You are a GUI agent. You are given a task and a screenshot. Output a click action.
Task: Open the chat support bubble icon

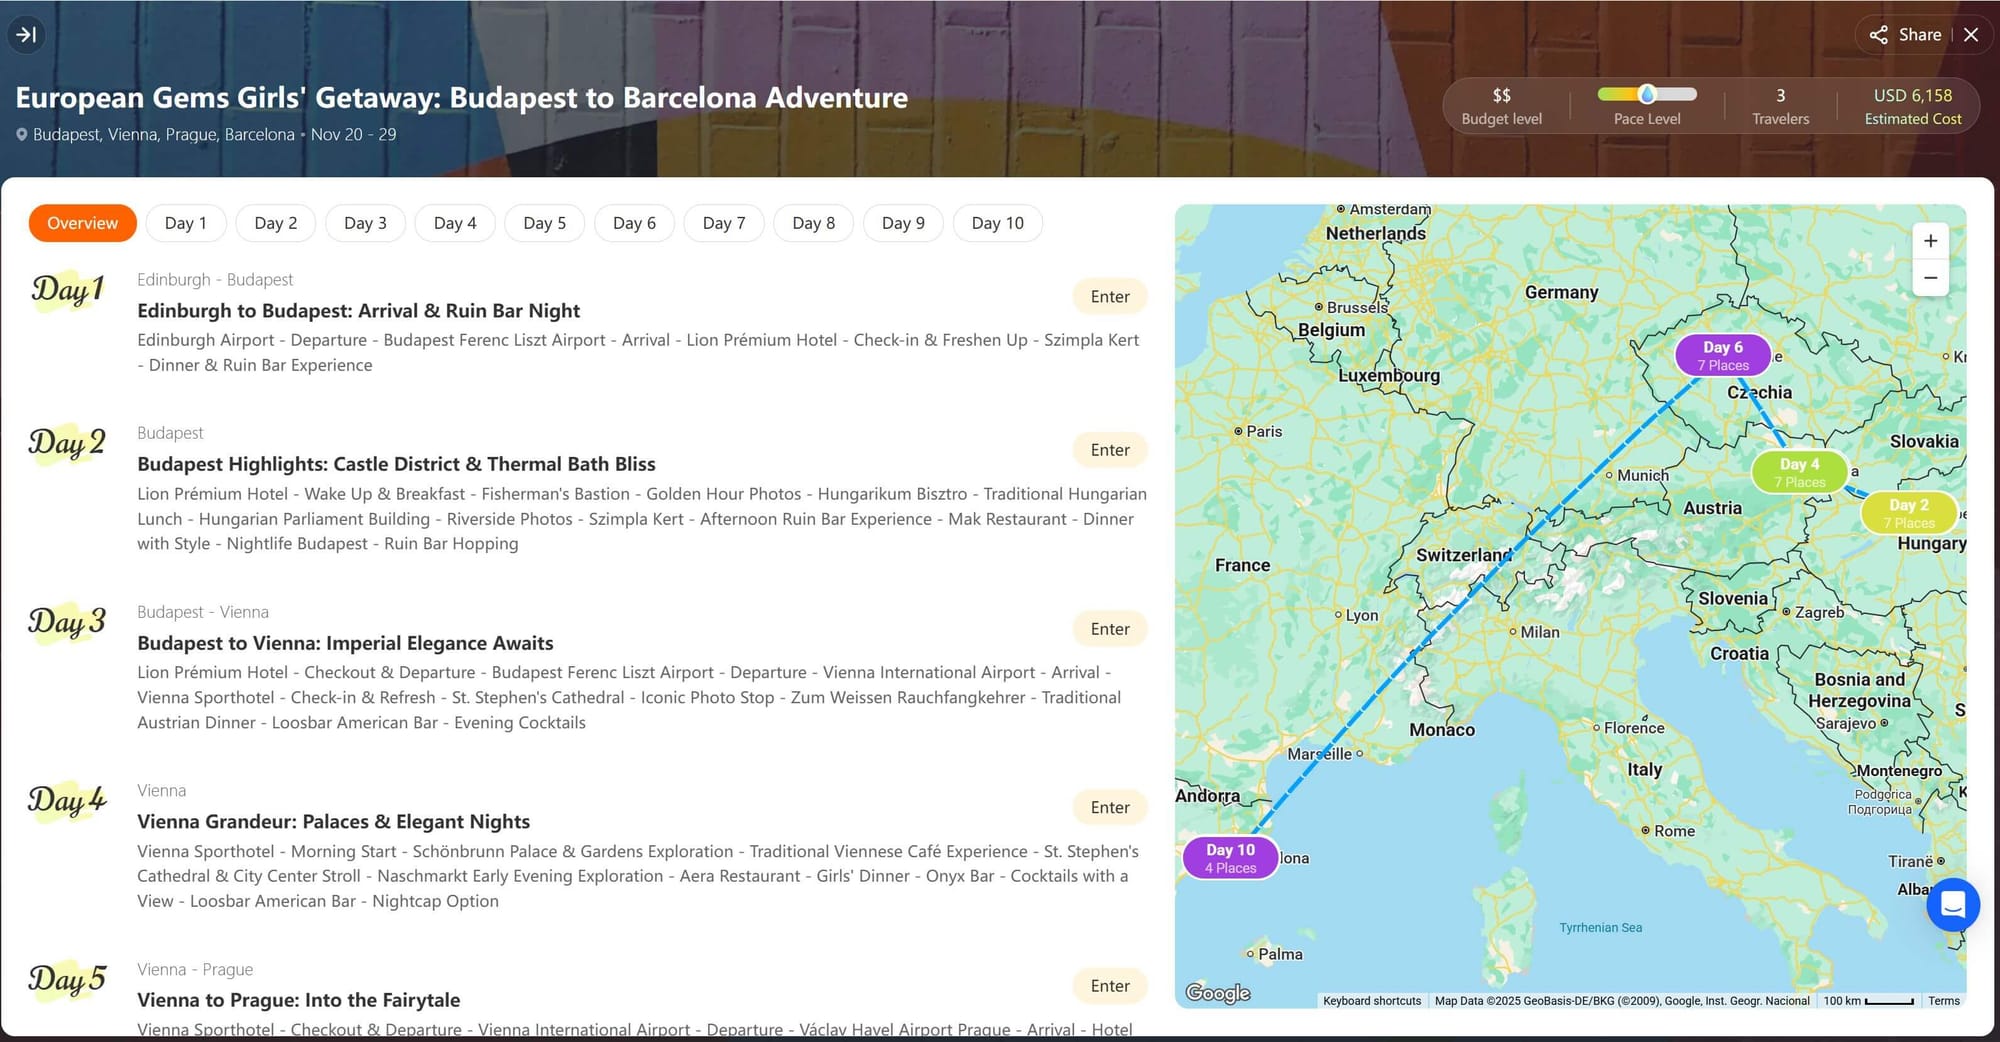tap(1952, 904)
